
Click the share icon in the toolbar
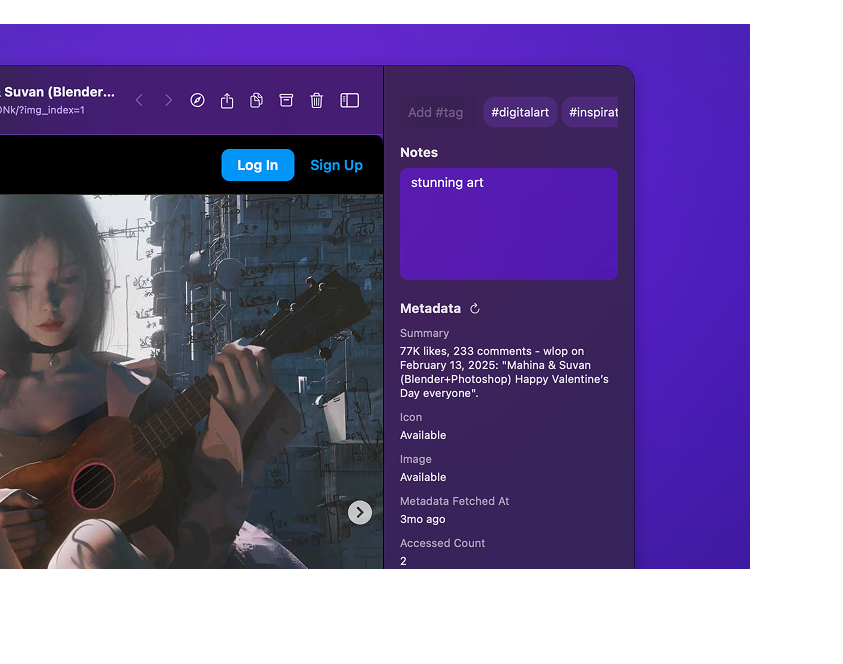(x=227, y=101)
